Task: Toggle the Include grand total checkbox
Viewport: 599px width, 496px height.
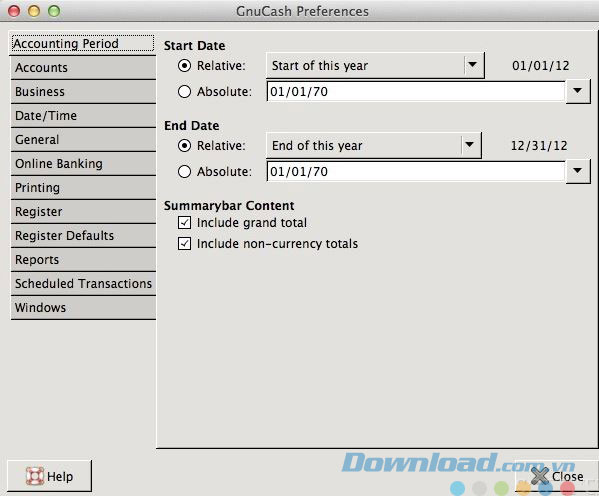Action: pyautogui.click(x=185, y=222)
